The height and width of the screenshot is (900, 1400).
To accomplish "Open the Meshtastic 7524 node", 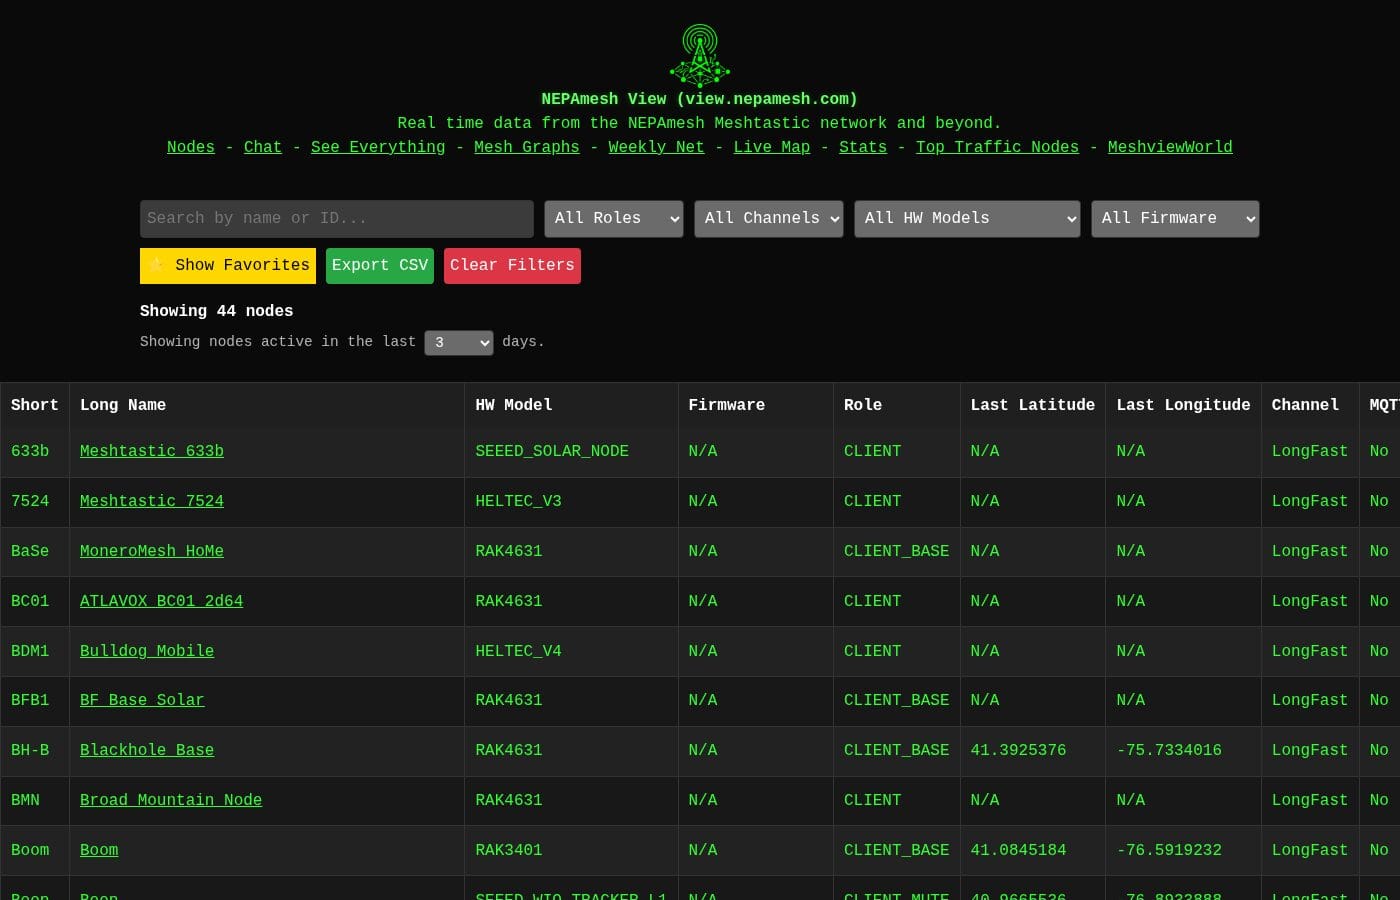I will (152, 501).
